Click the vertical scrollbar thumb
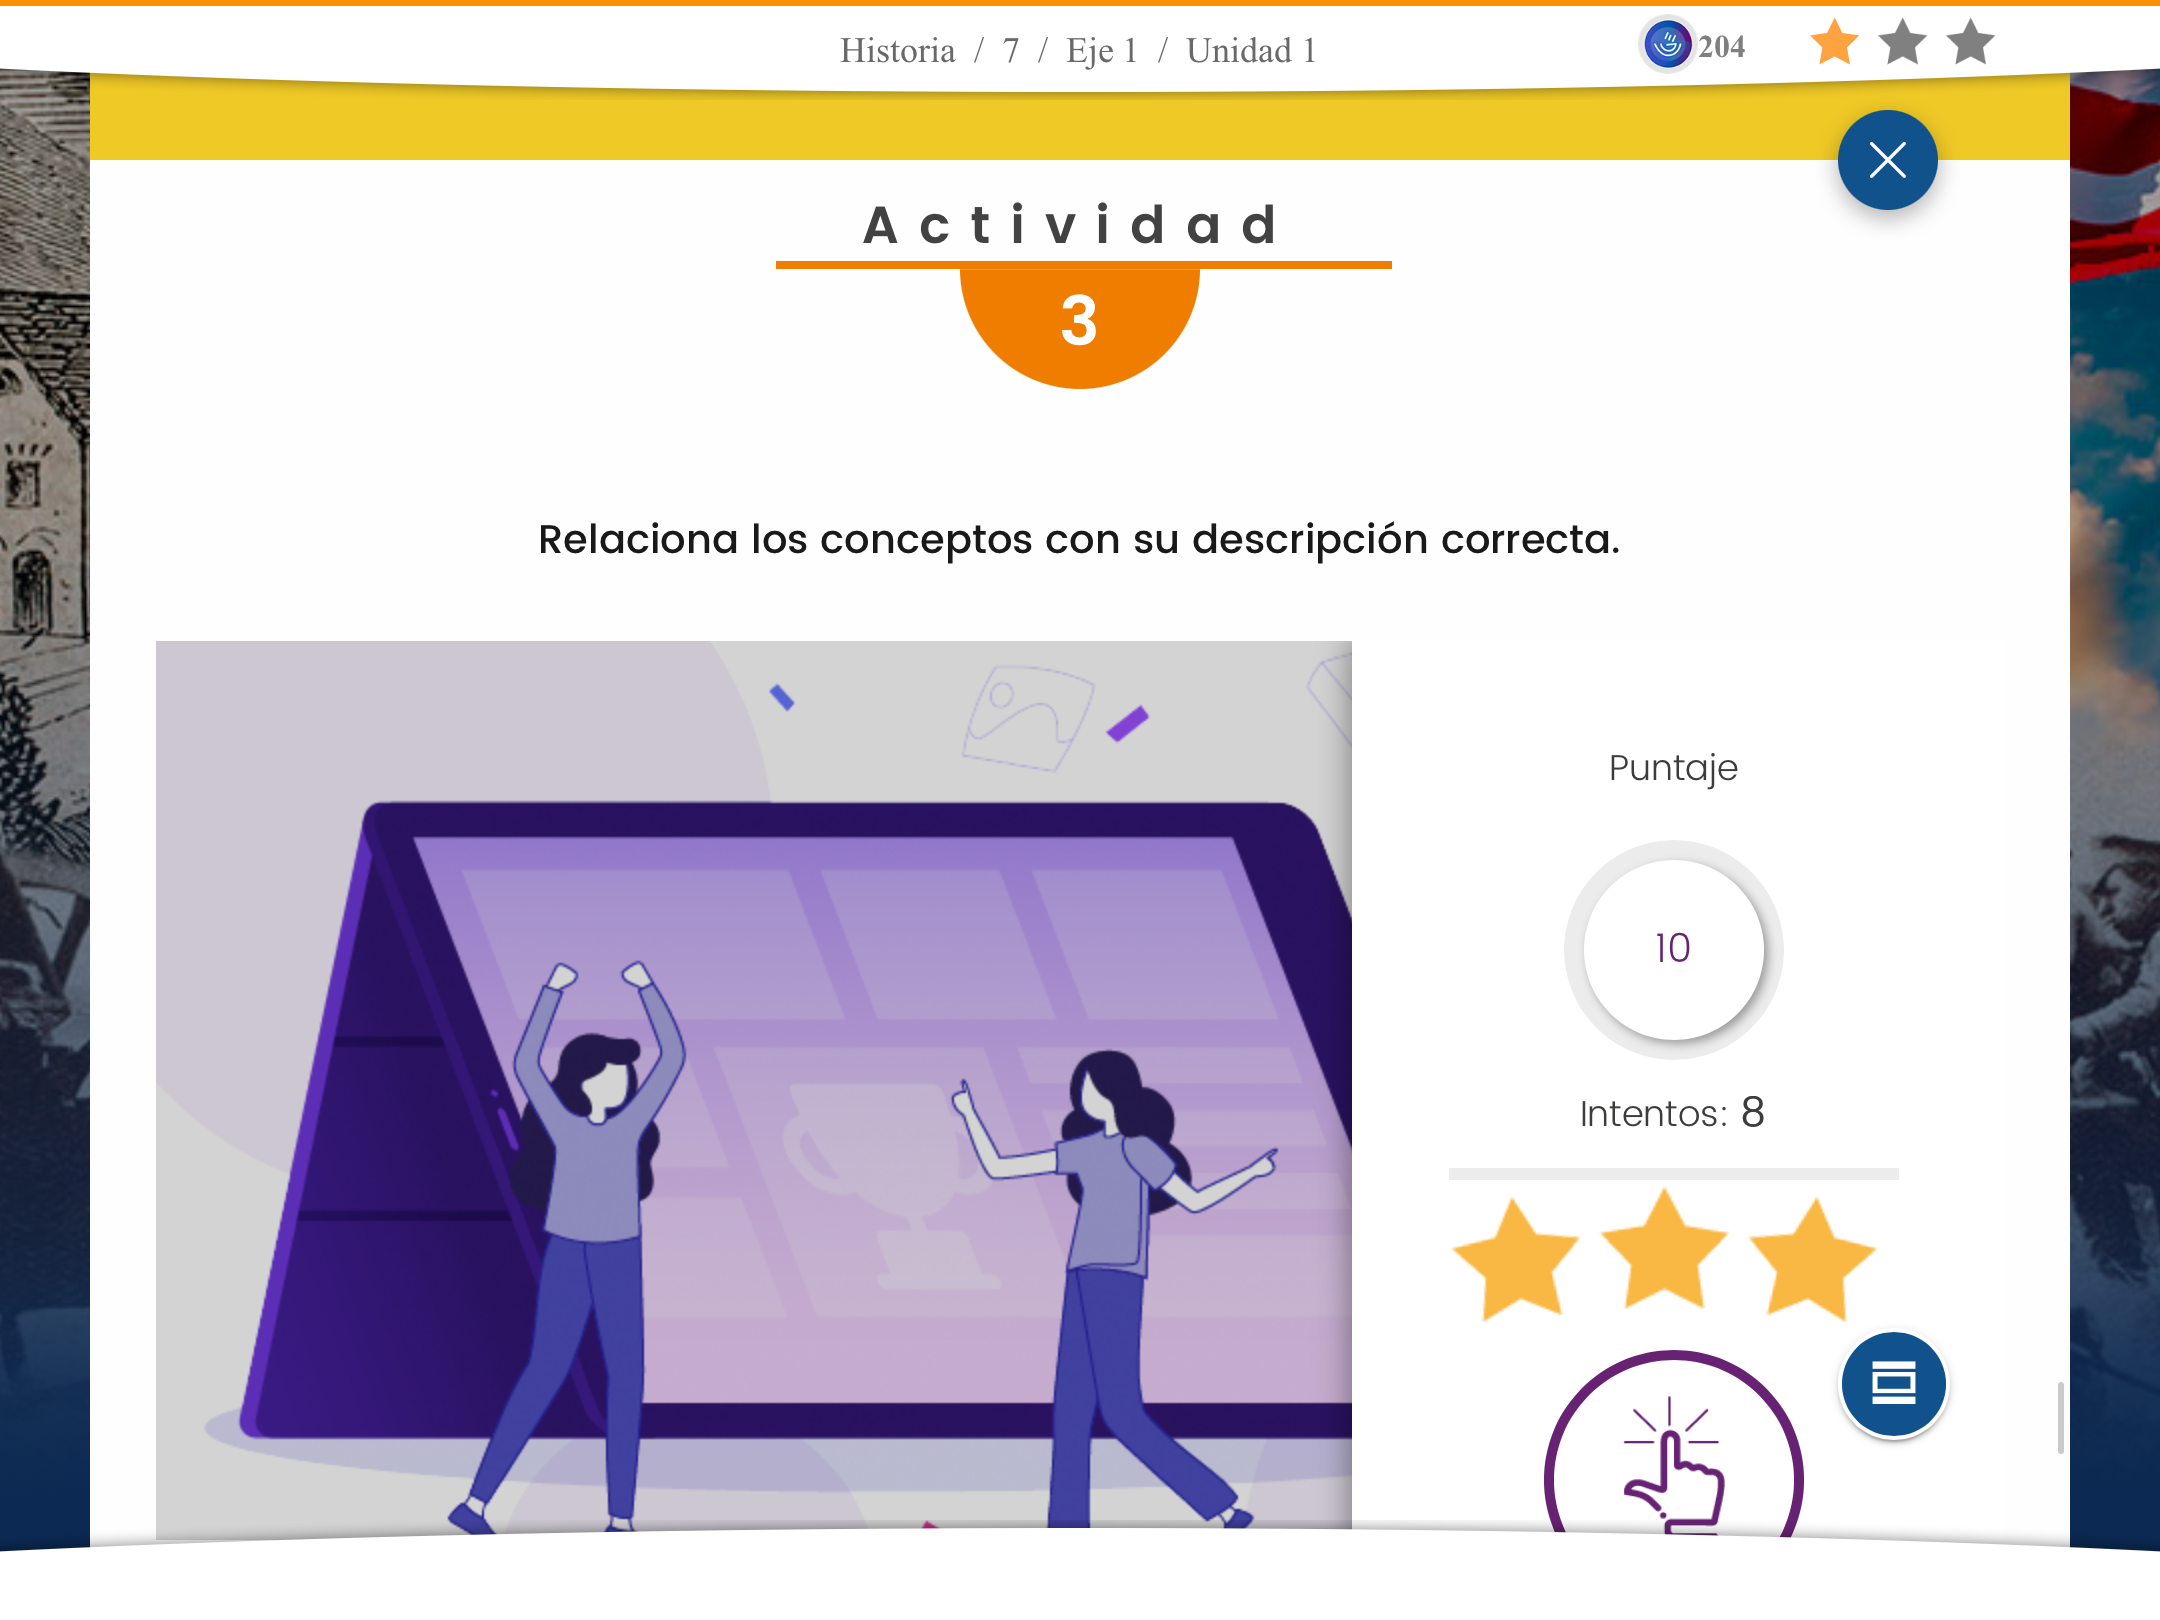 coord(2060,1418)
